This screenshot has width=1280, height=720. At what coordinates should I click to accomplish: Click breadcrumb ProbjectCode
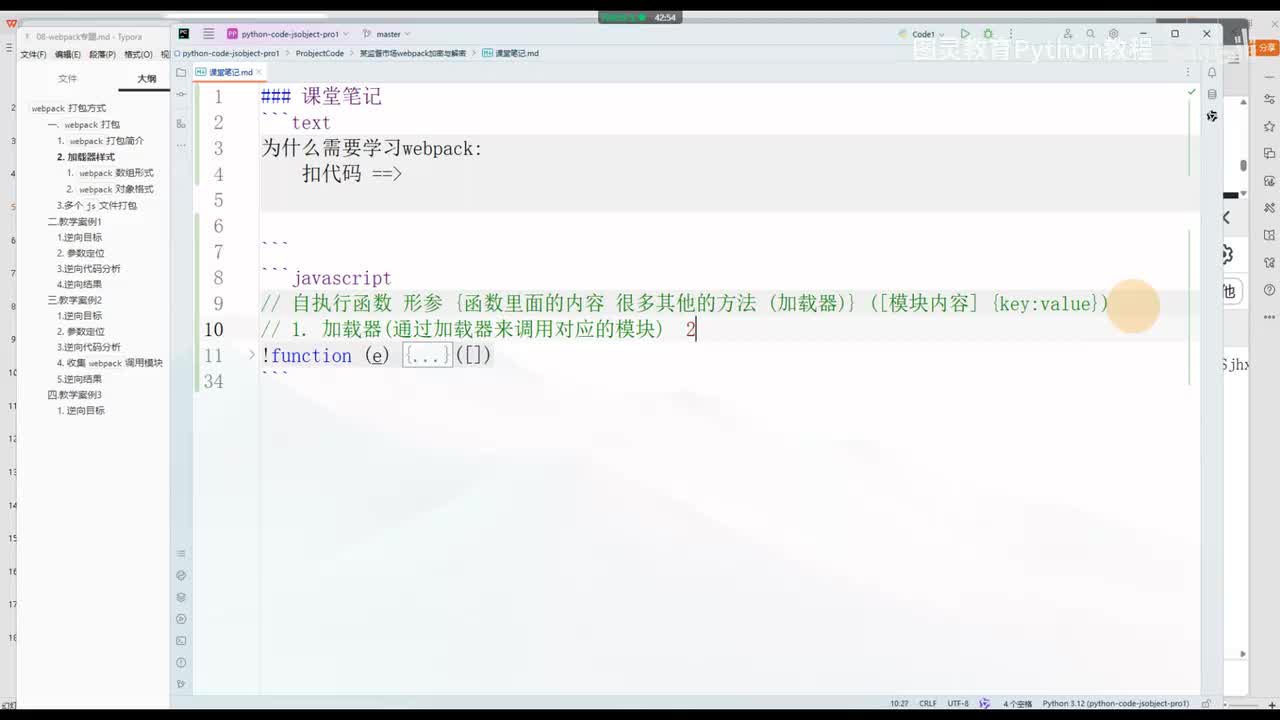[320, 53]
